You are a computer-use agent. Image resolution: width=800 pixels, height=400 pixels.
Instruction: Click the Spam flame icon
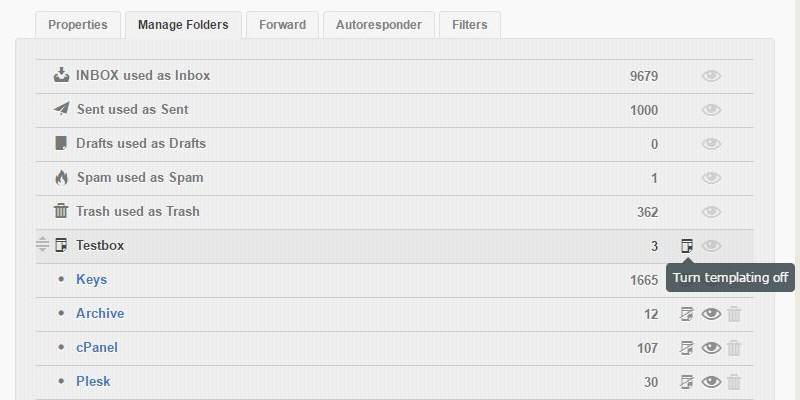click(x=61, y=177)
